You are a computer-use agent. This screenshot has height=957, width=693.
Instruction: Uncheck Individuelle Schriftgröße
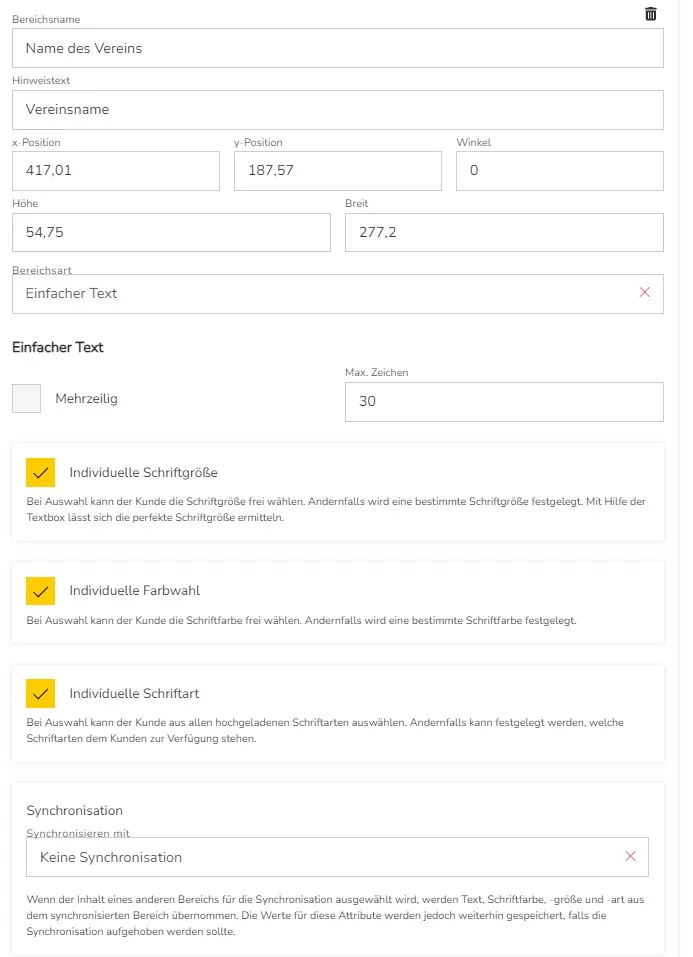[x=40, y=473]
